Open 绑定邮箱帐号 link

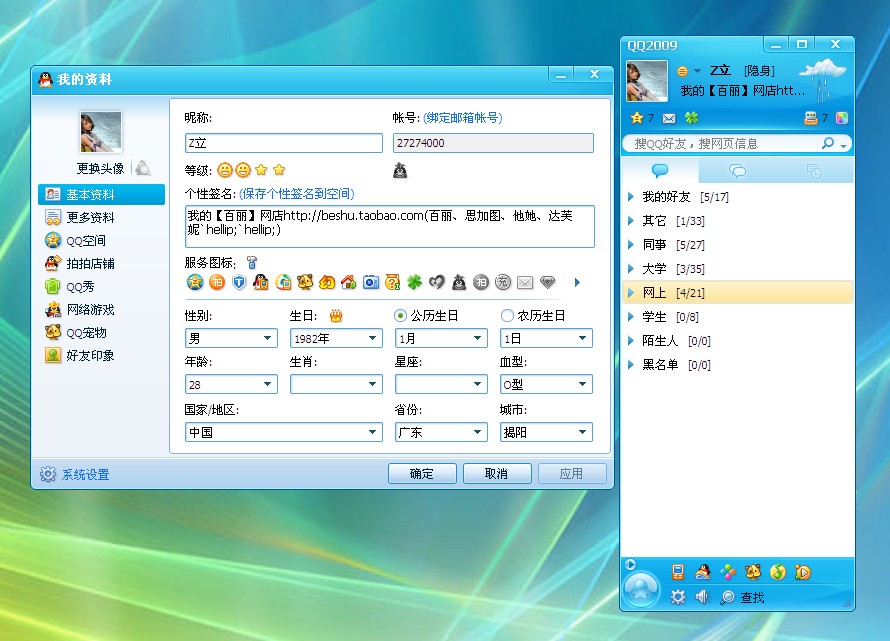[x=463, y=118]
